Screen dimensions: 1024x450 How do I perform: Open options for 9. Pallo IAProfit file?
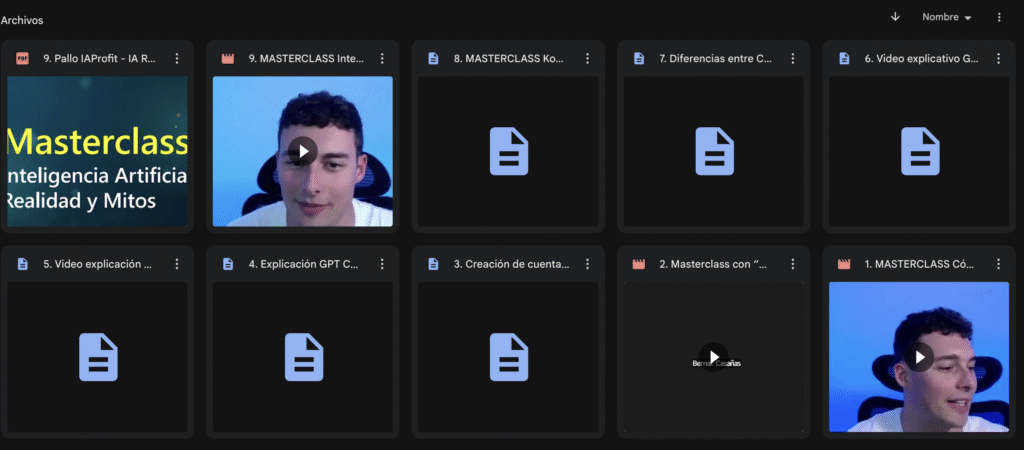tap(177, 59)
